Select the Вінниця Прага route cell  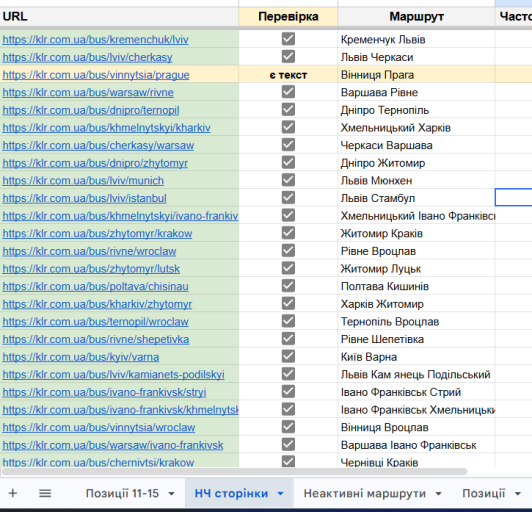[416, 74]
